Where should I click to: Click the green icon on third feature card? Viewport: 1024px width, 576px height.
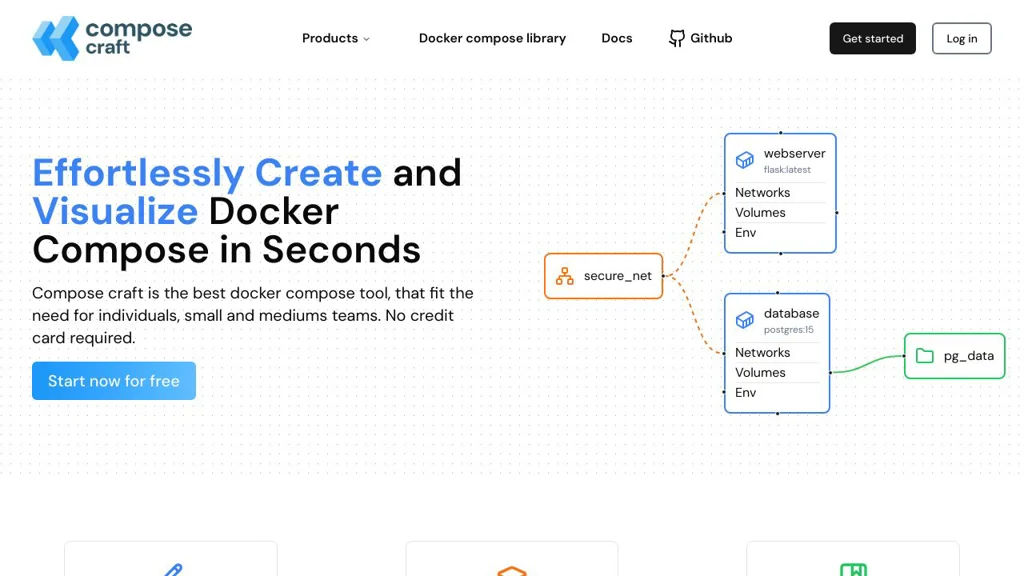pyautogui.click(x=853, y=569)
